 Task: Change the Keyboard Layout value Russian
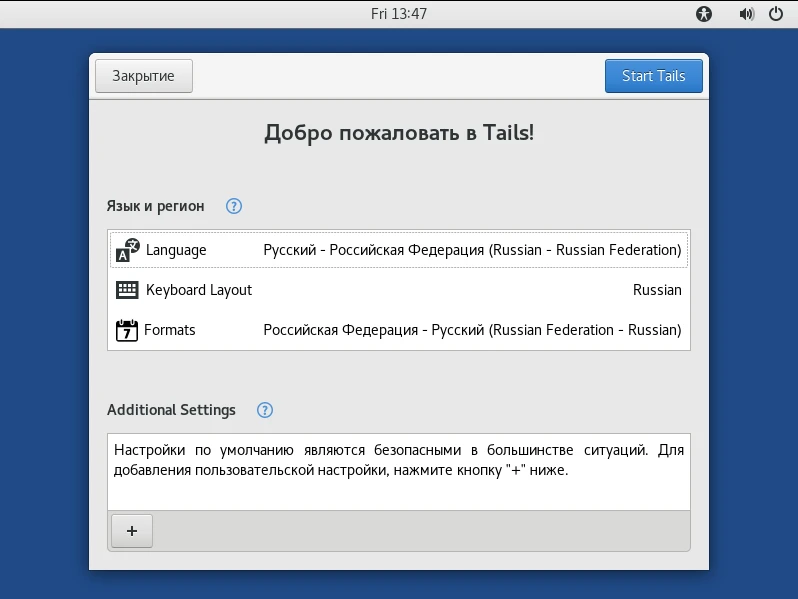click(x=657, y=290)
